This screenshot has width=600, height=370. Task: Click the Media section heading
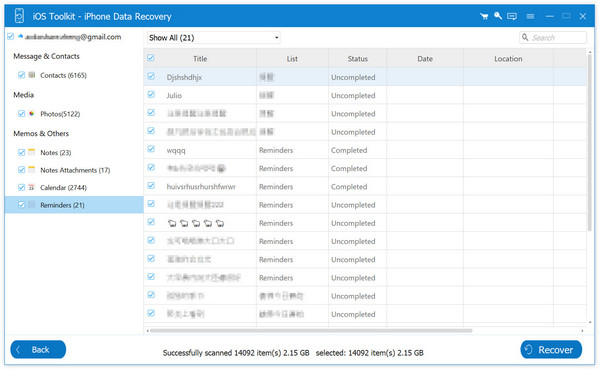[24, 95]
